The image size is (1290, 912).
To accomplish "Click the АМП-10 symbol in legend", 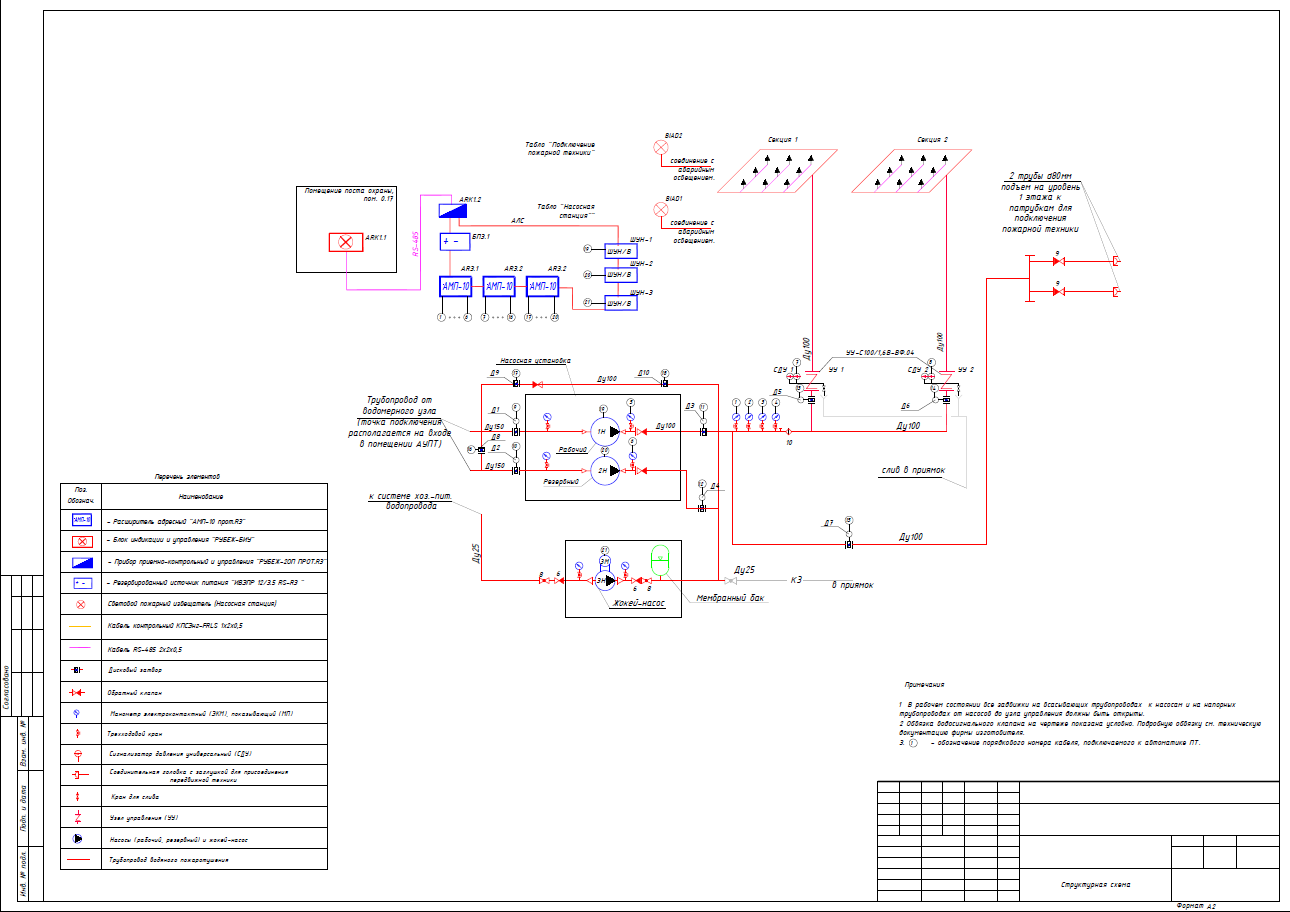I will pos(82,520).
